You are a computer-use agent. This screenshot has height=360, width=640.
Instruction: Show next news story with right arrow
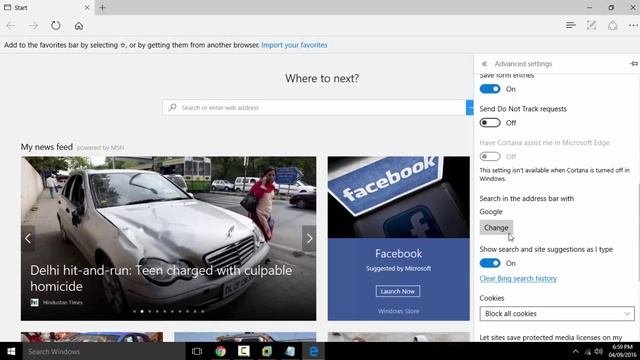coord(309,238)
